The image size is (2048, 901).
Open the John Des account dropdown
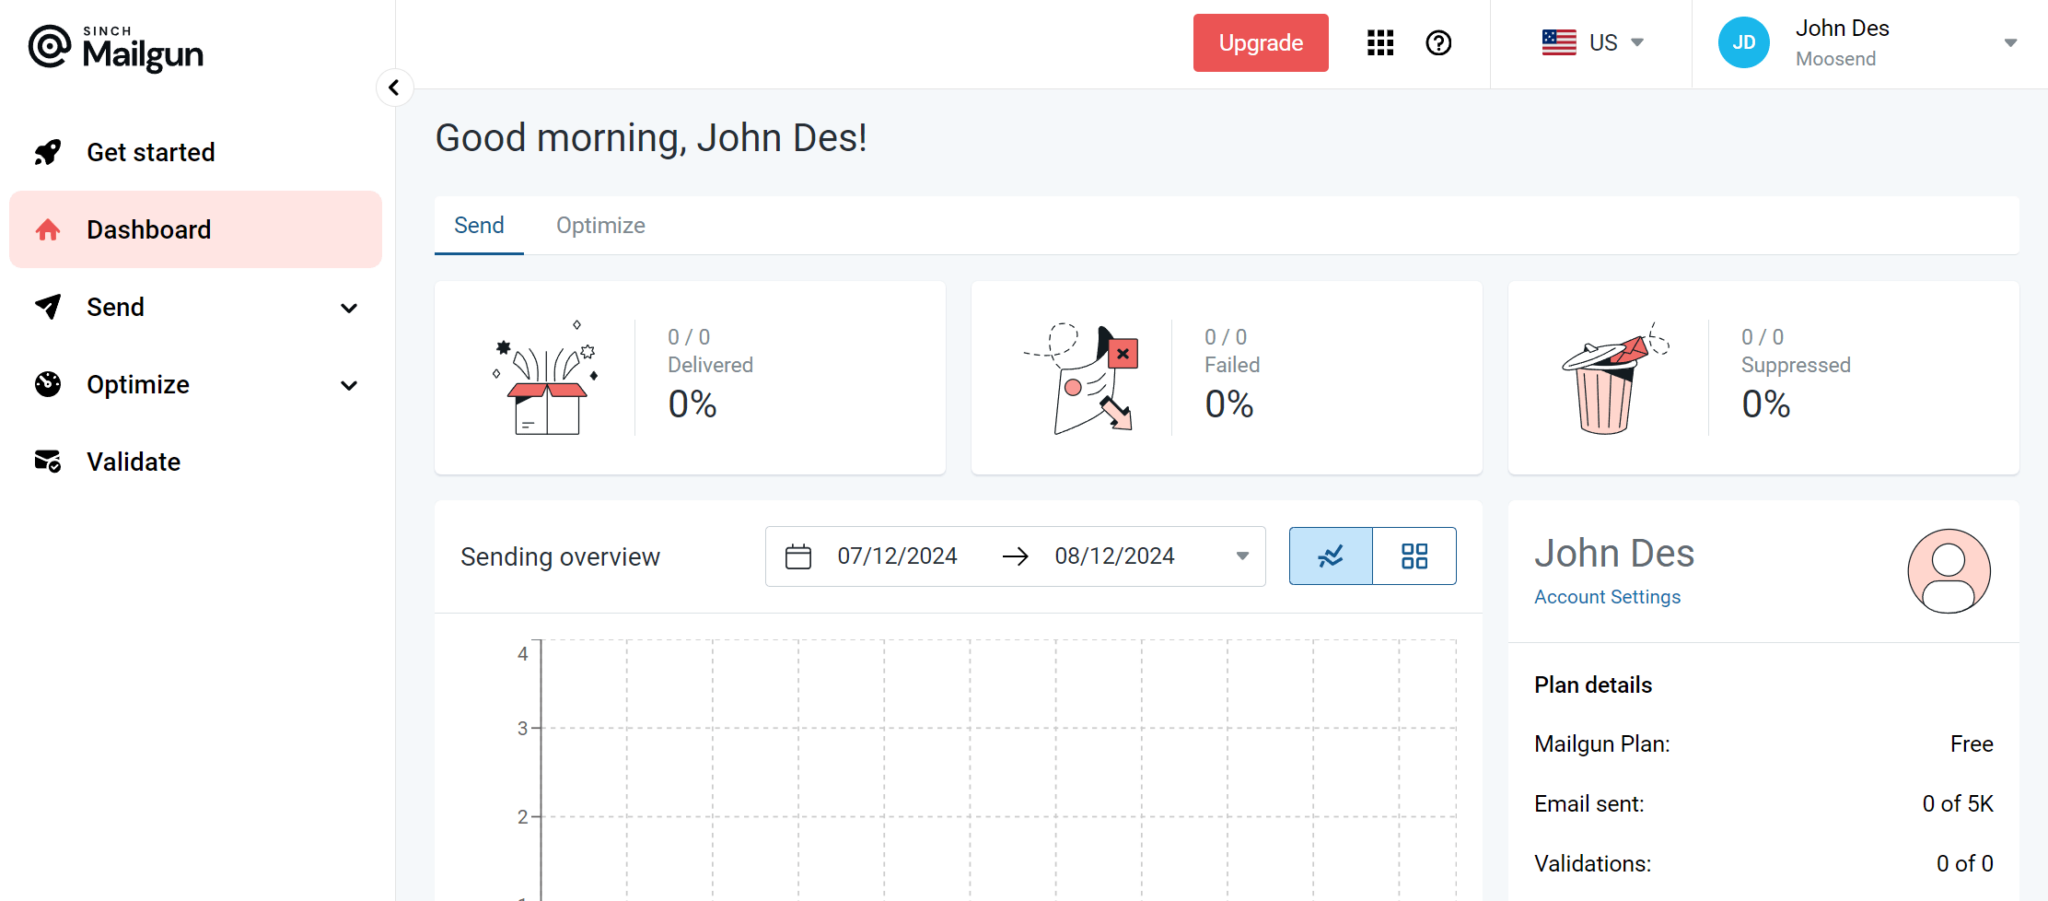coord(2010,43)
